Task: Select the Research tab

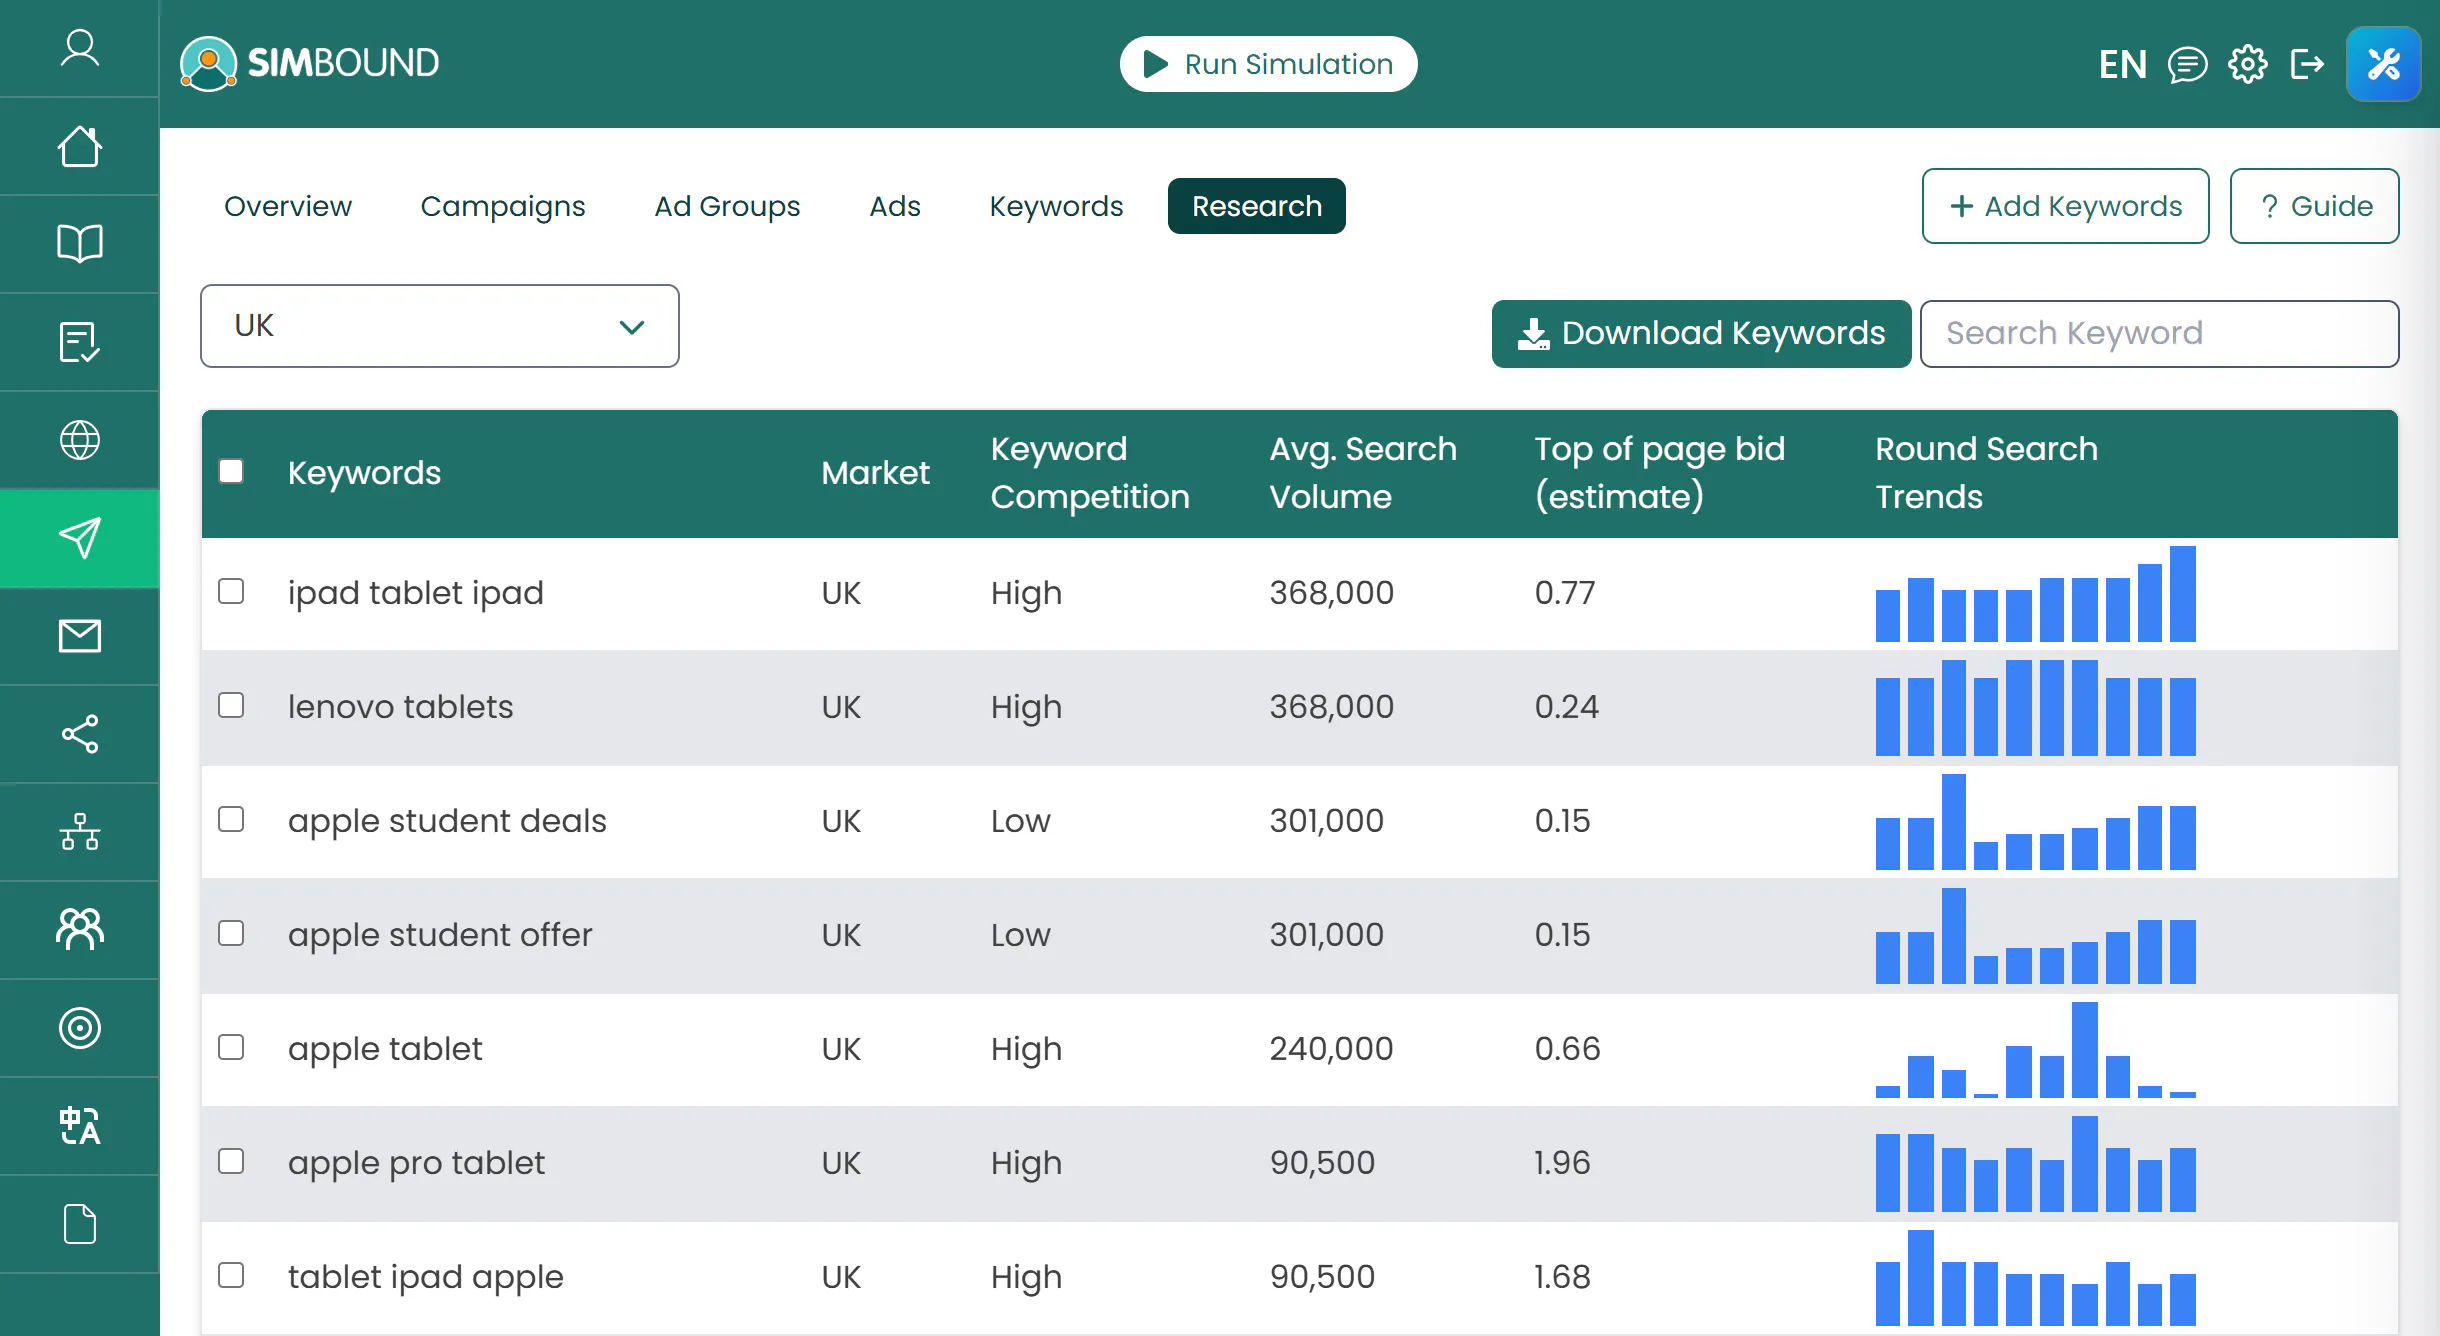Action: click(1257, 206)
